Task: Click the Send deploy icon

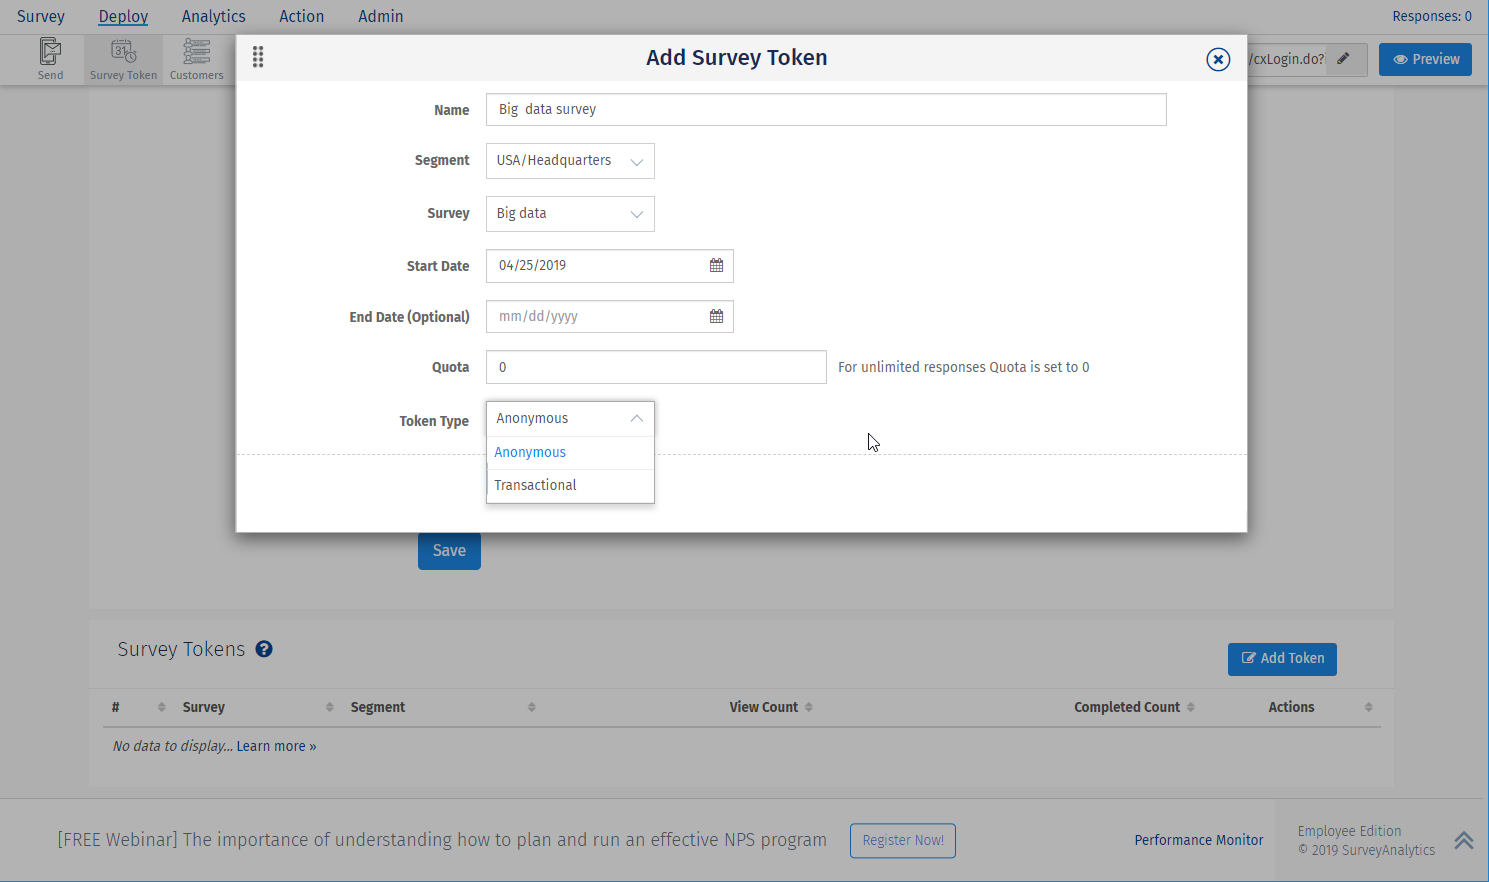Action: tap(50, 58)
